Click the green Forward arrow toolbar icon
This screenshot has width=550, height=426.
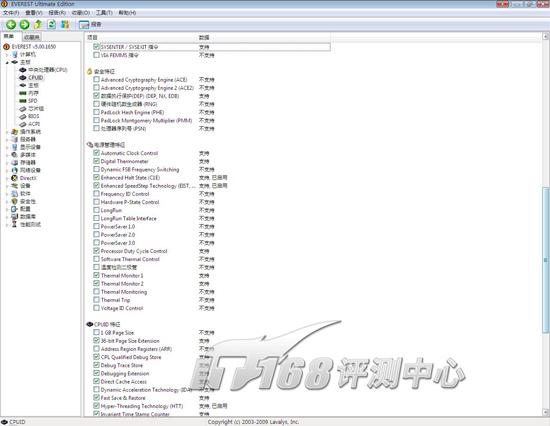pos(24,24)
